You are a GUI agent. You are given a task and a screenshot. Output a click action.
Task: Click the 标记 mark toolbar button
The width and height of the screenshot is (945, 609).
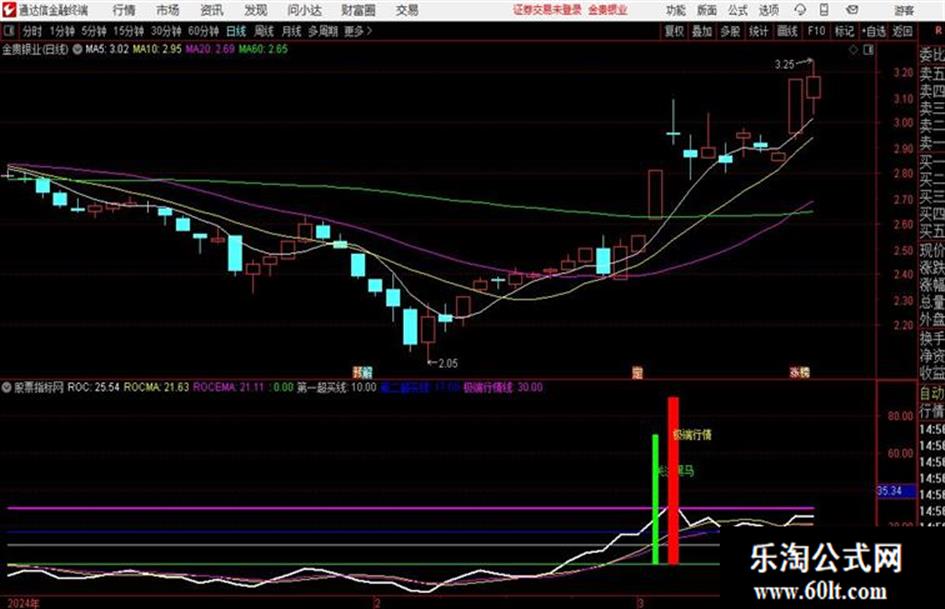coord(844,31)
